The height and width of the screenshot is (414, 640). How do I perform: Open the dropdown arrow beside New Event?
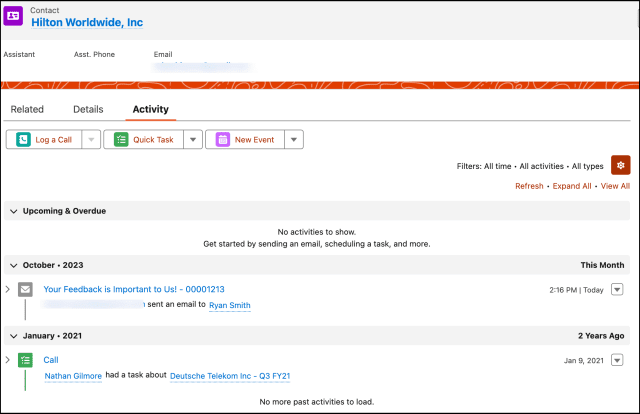pyautogui.click(x=294, y=140)
